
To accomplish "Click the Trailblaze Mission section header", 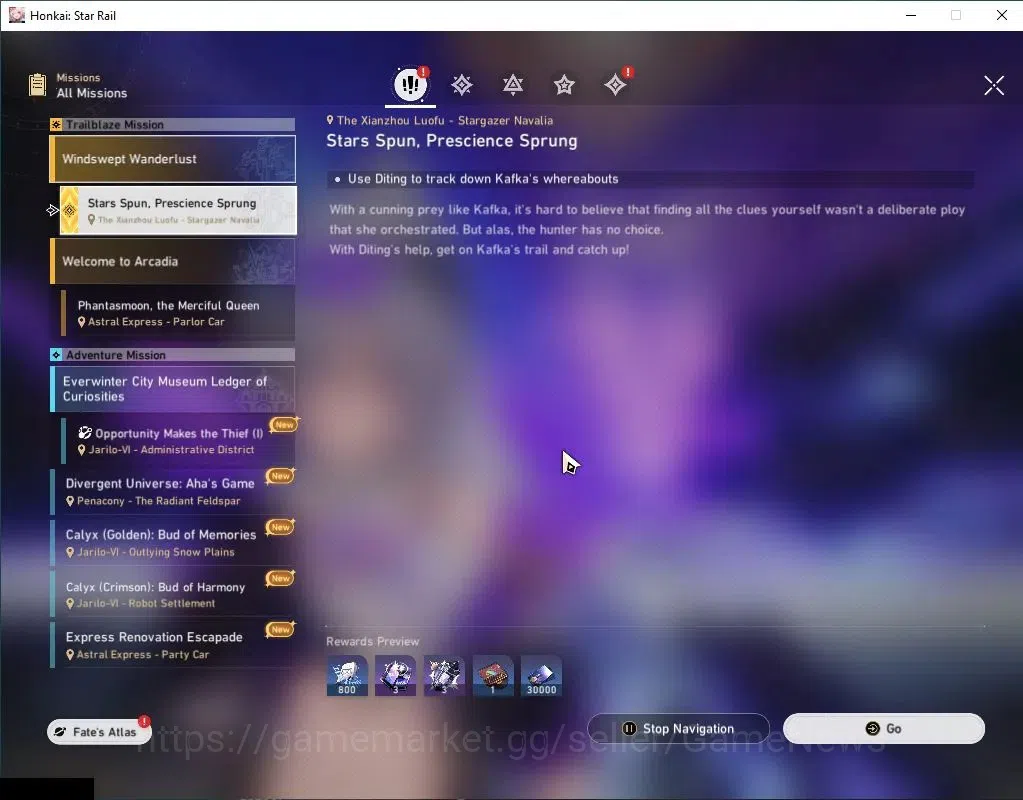I will (x=172, y=124).
